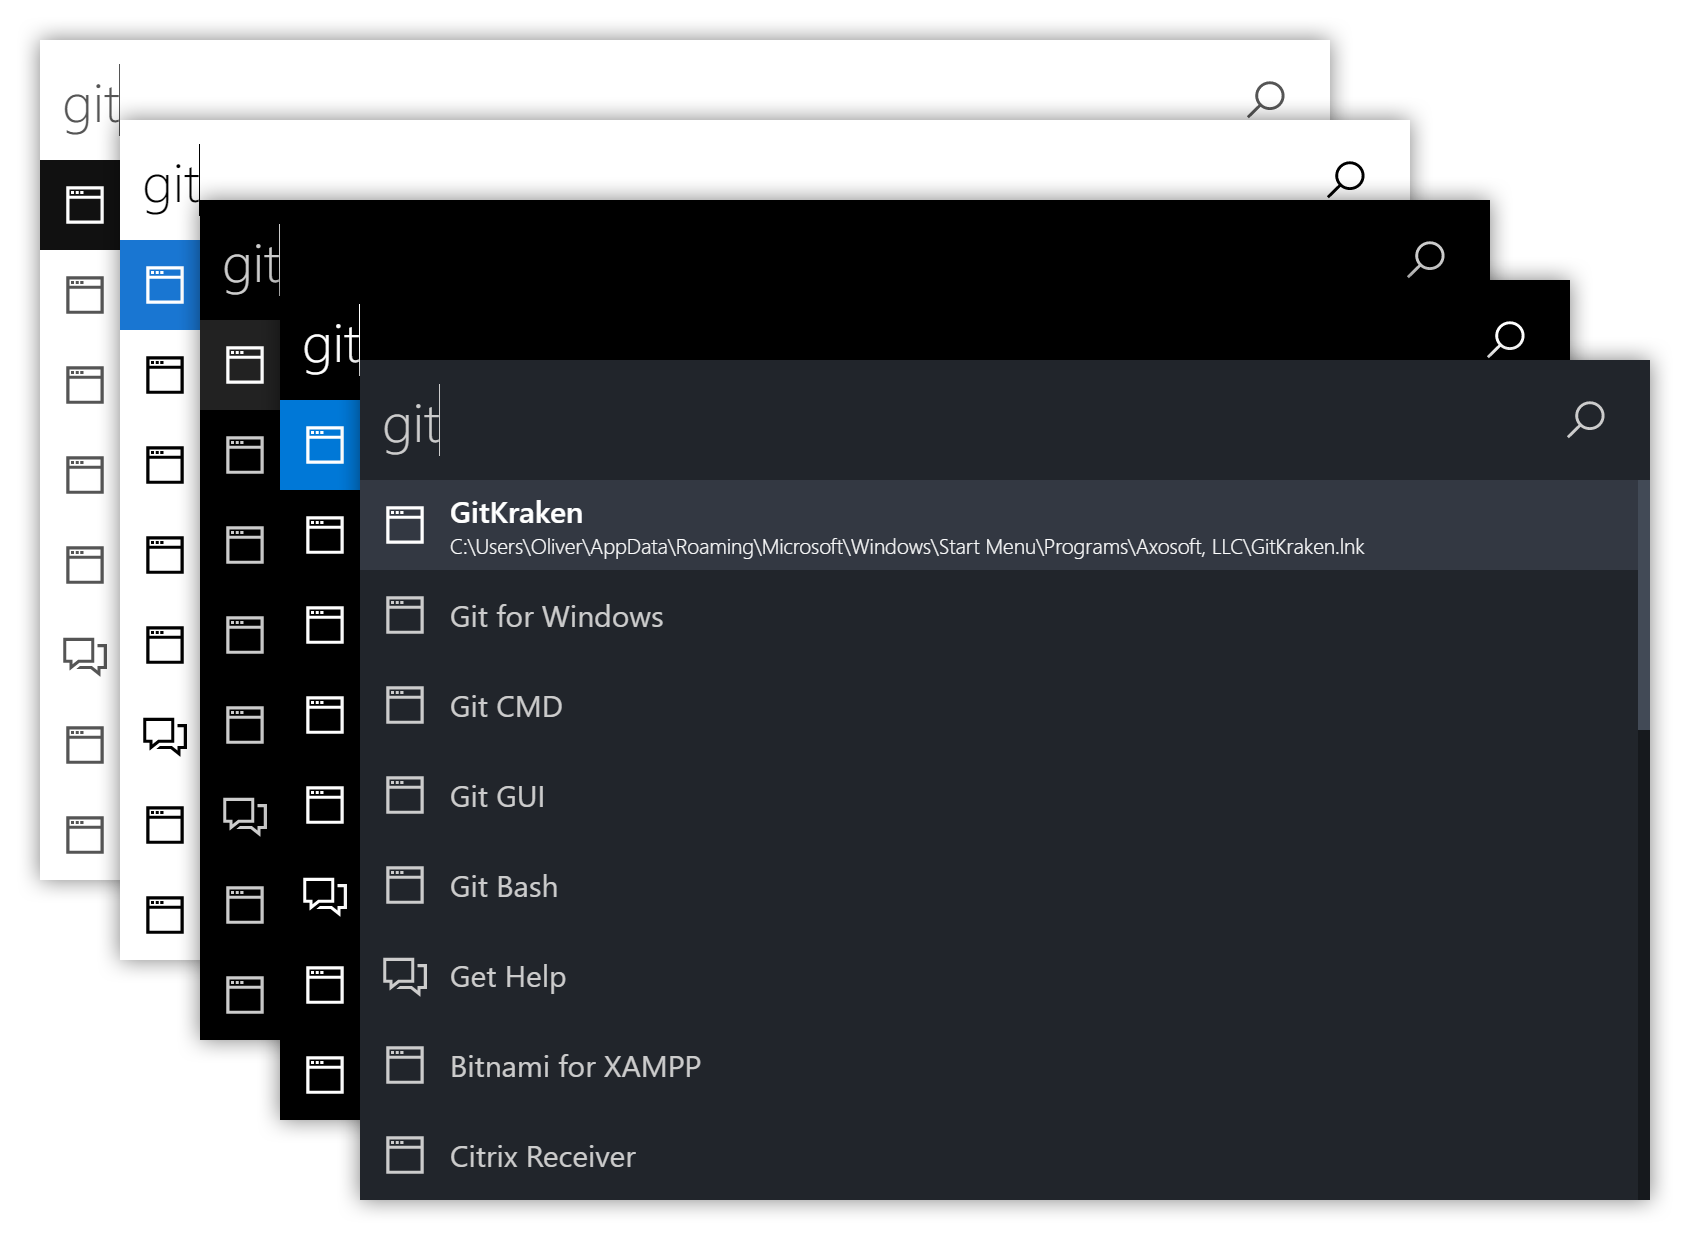Click the black-highlighted result icon in the white window

point(85,205)
